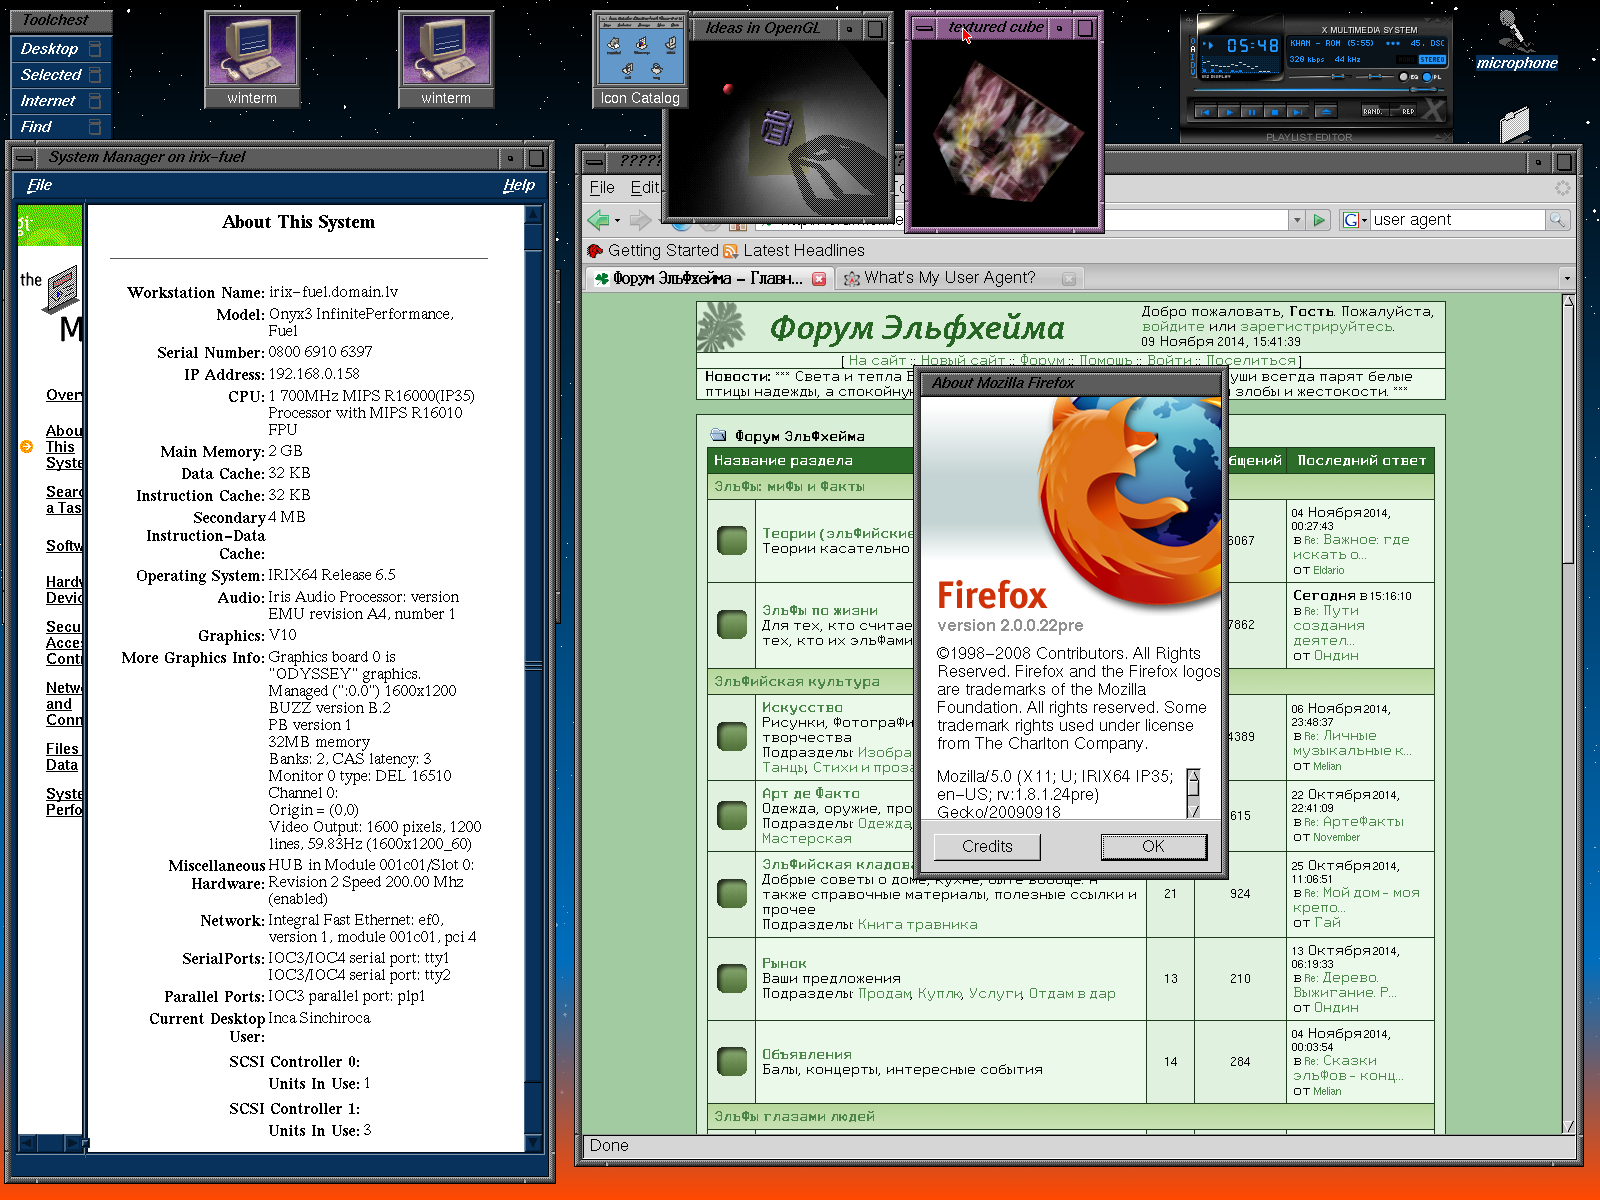Adjust XMMS balance slider
The height and width of the screenshot is (1200, 1600).
[x=1375, y=77]
